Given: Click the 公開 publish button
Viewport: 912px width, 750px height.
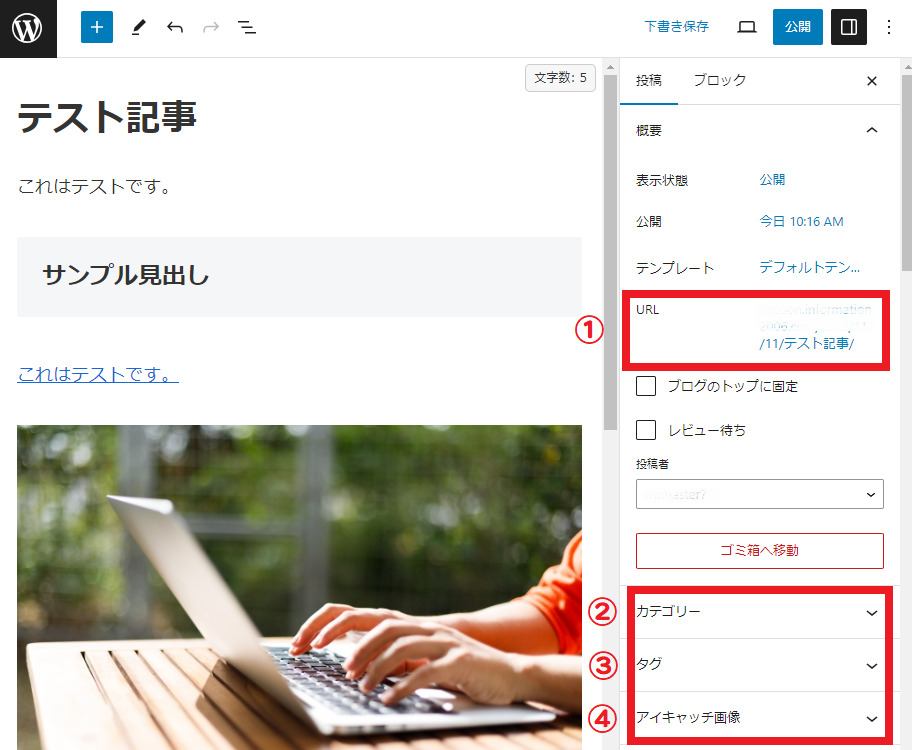Looking at the screenshot, I should point(797,27).
